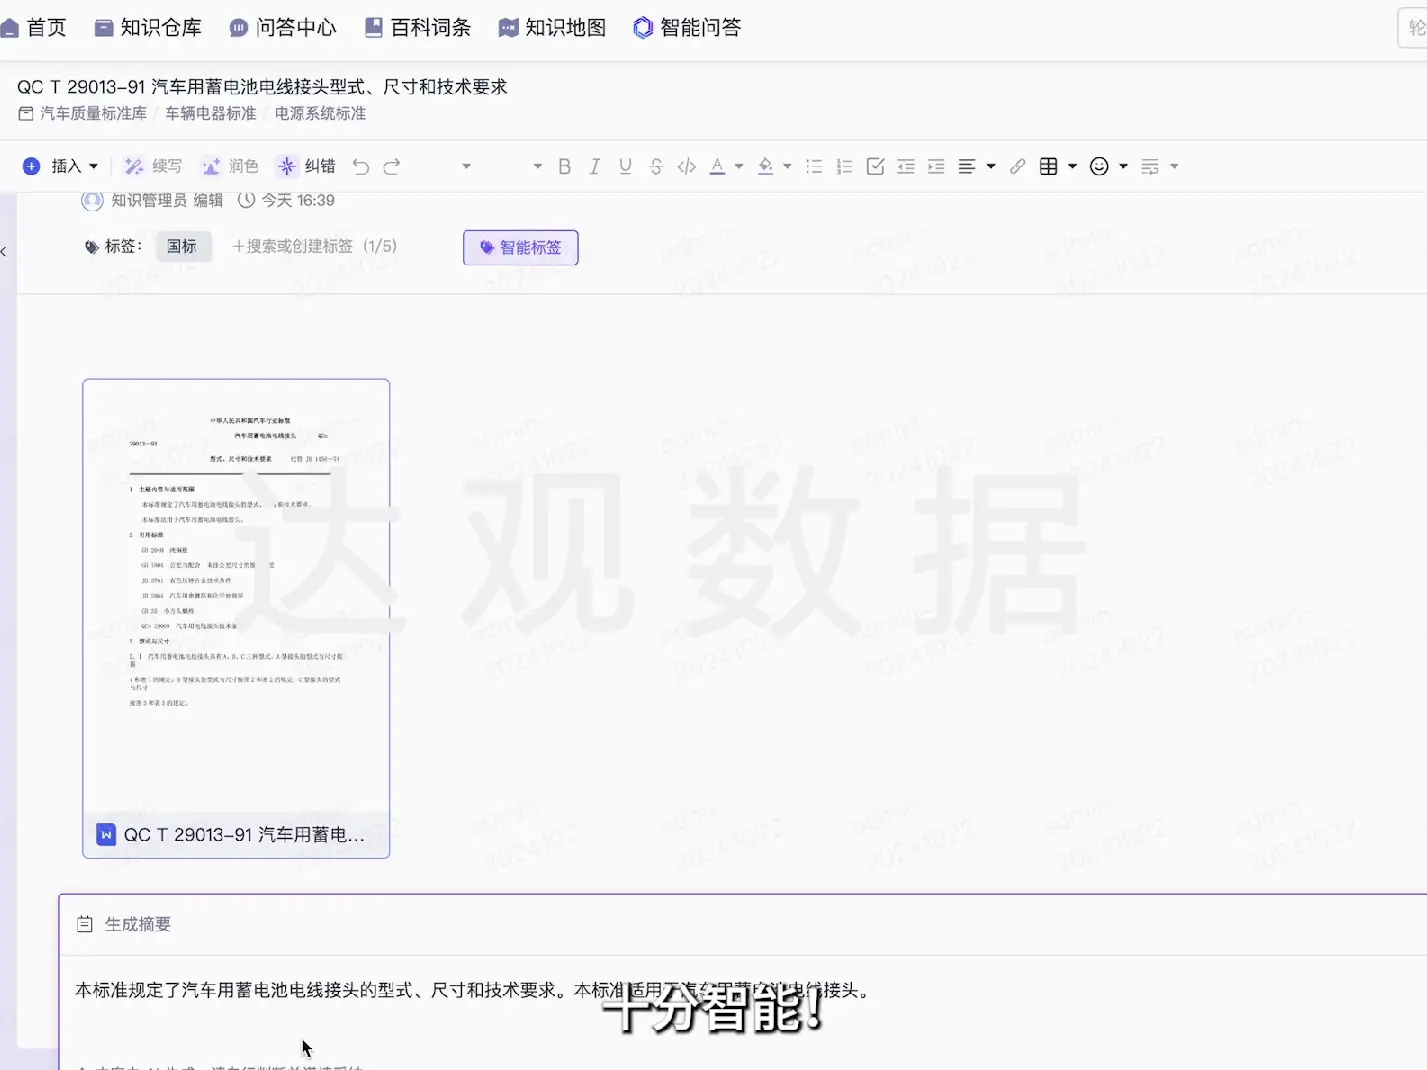Viewport: 1427px width, 1070px height.
Task: Open the 插入 insert dropdown
Action: 66,165
